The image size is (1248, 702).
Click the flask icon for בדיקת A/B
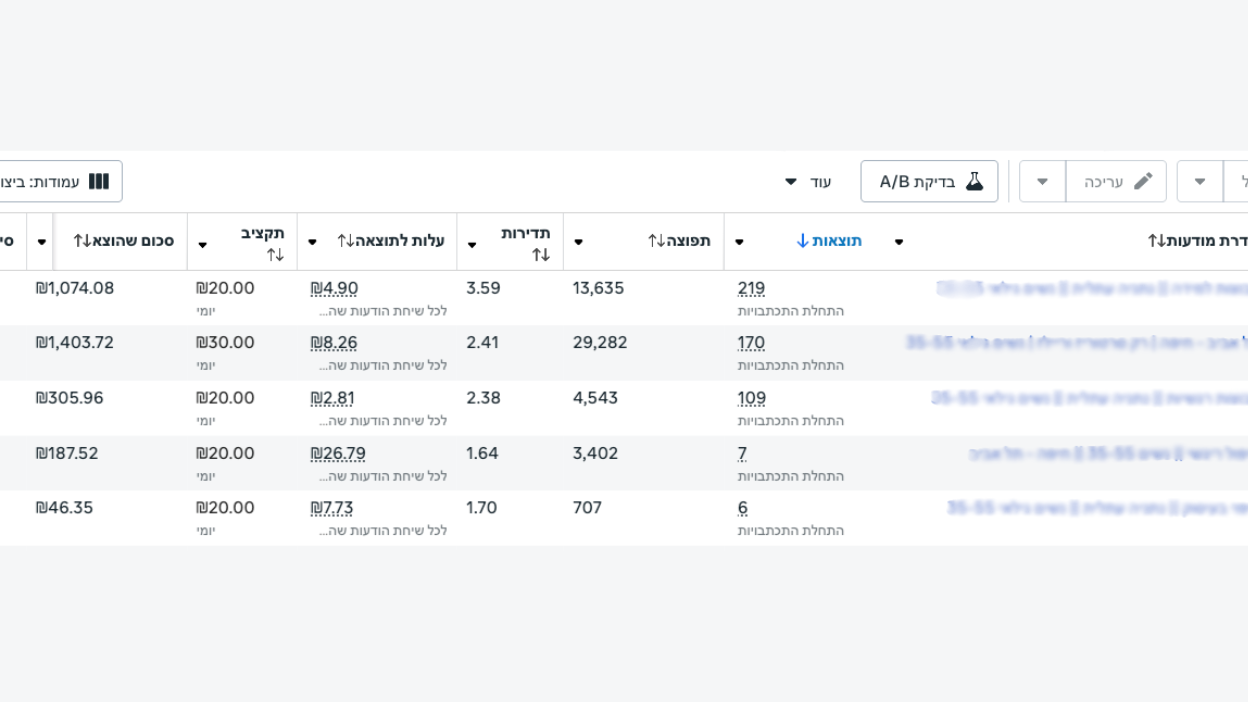click(974, 181)
